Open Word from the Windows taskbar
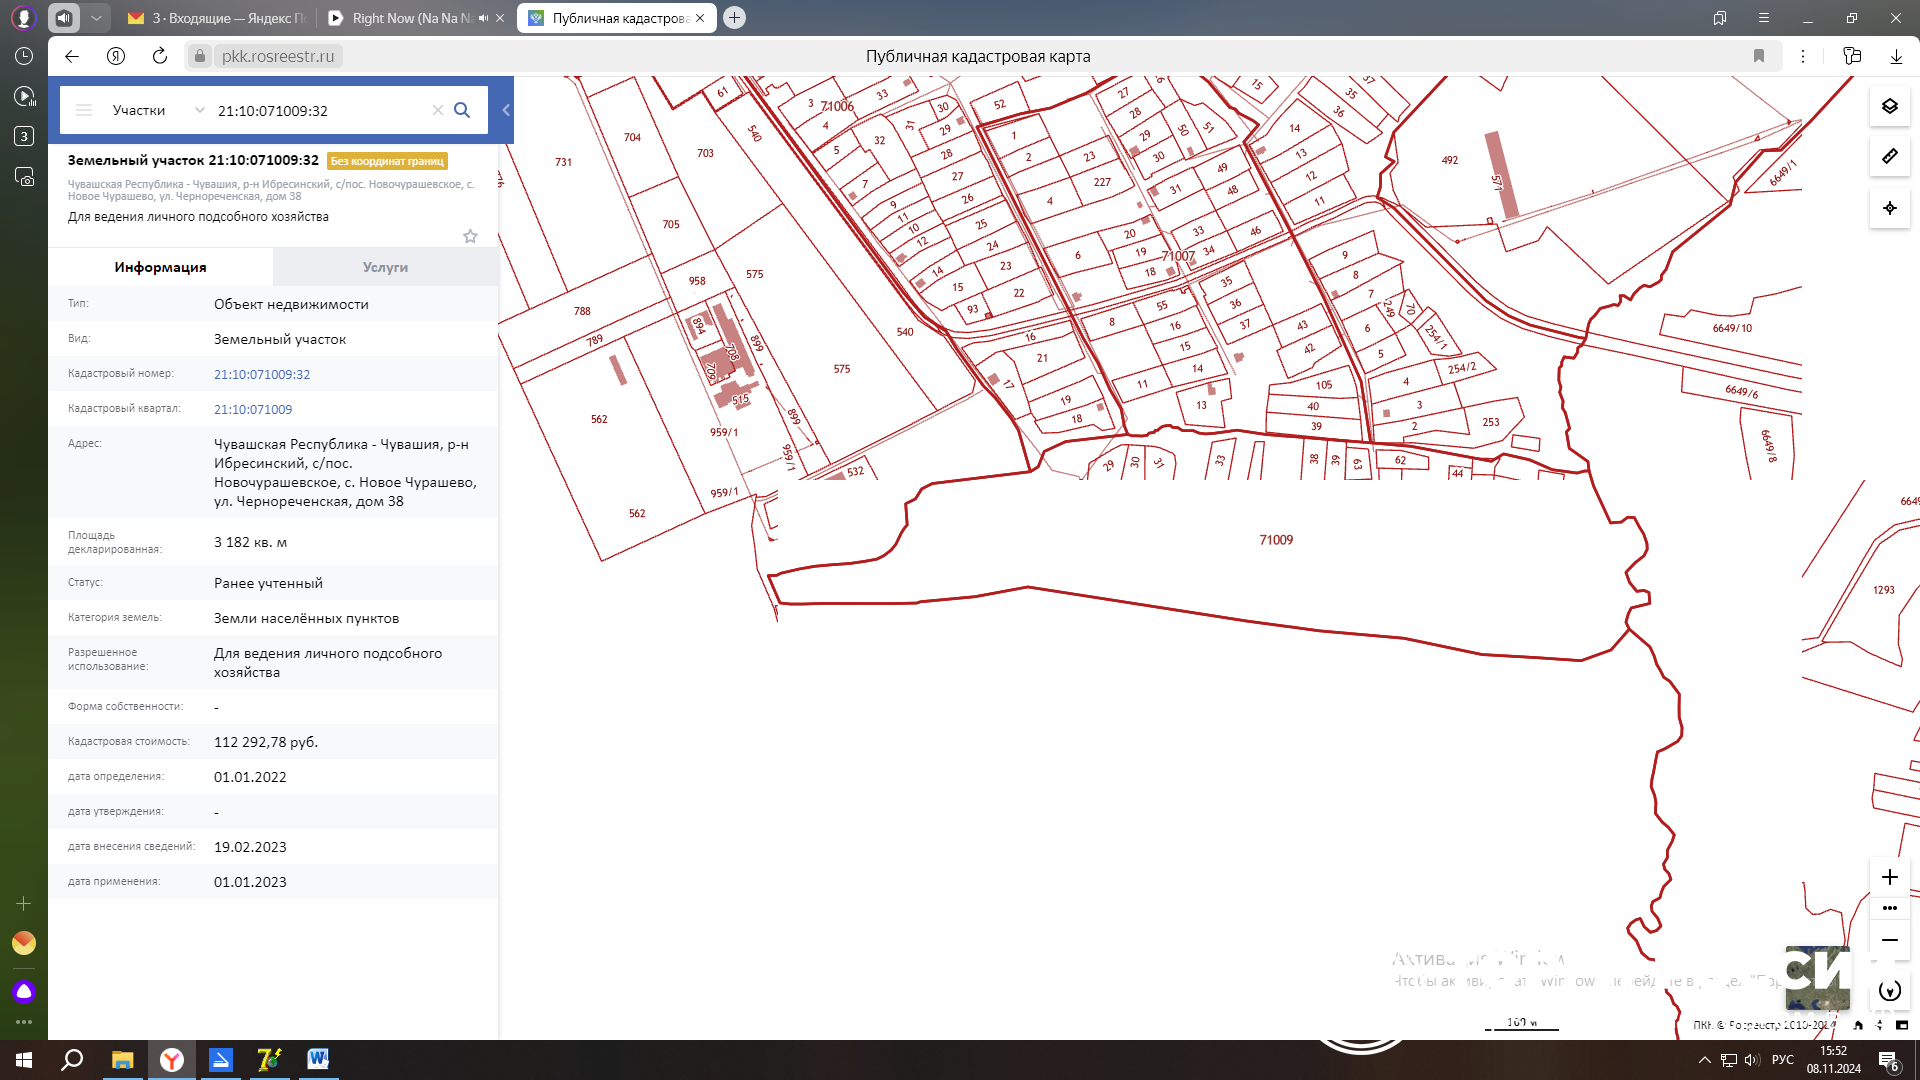This screenshot has height=1080, width=1920. (x=318, y=1059)
